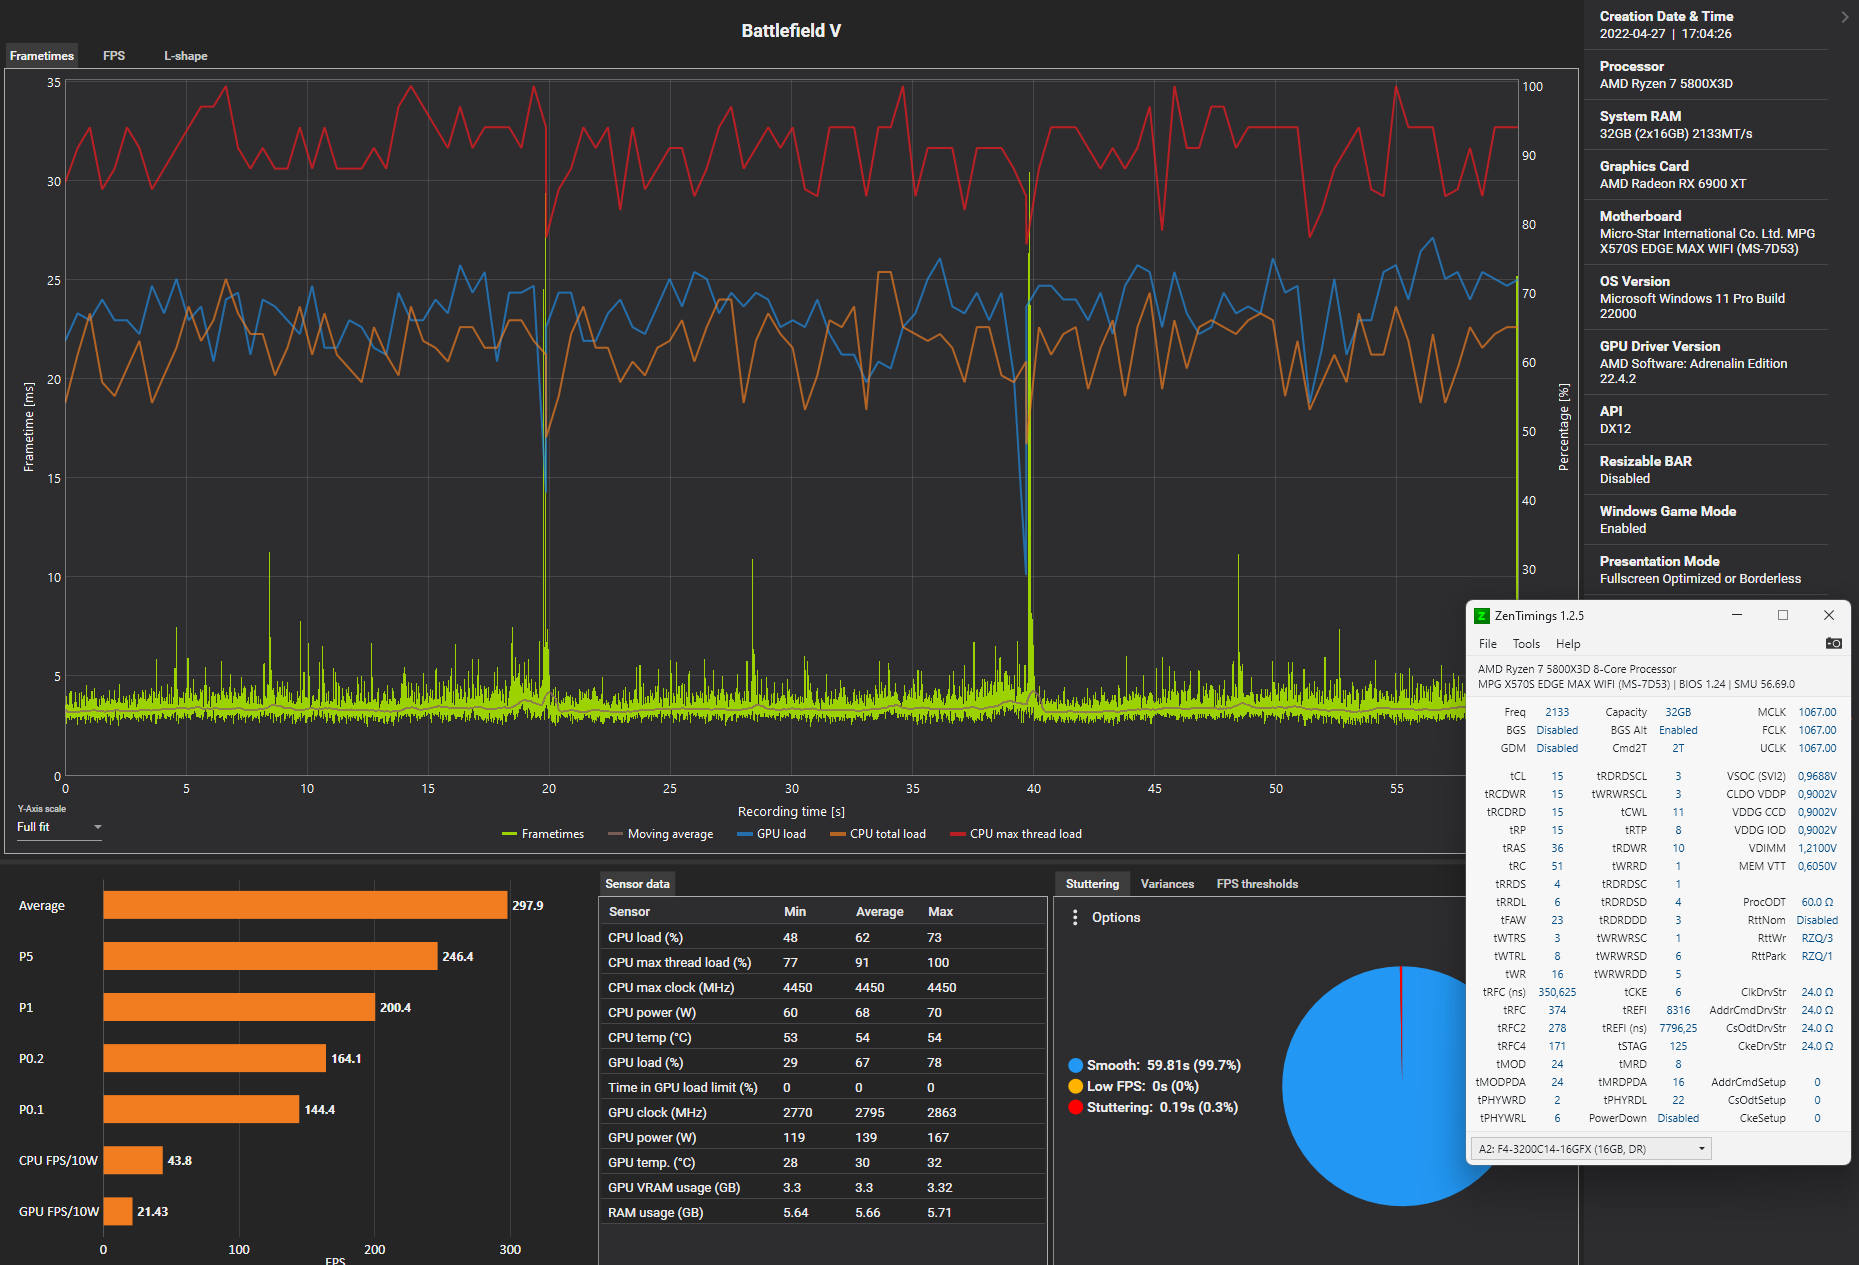Click the P0.1 FPS bar 144.4
Screen dimensions: 1859x1265
[x=201, y=1109]
